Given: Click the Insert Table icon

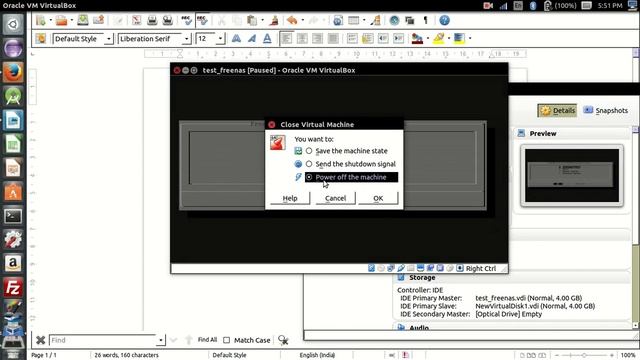Looking at the screenshot, I should [x=353, y=20].
